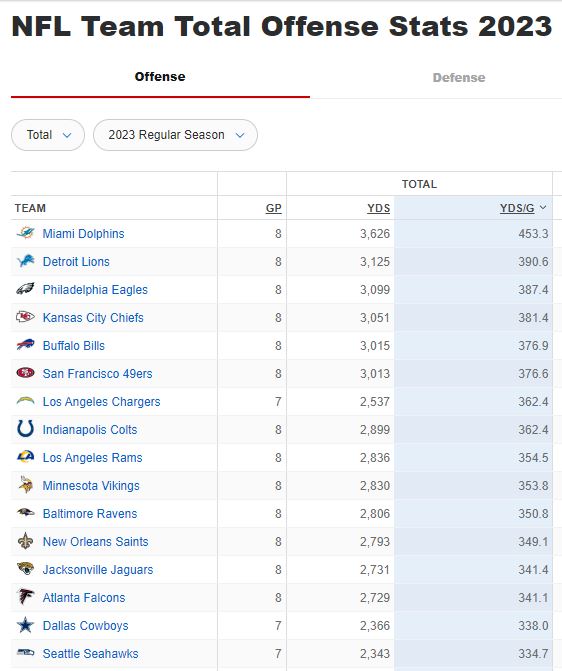Sort table by GP column
Viewport: 562px width, 671px height.
pos(274,208)
